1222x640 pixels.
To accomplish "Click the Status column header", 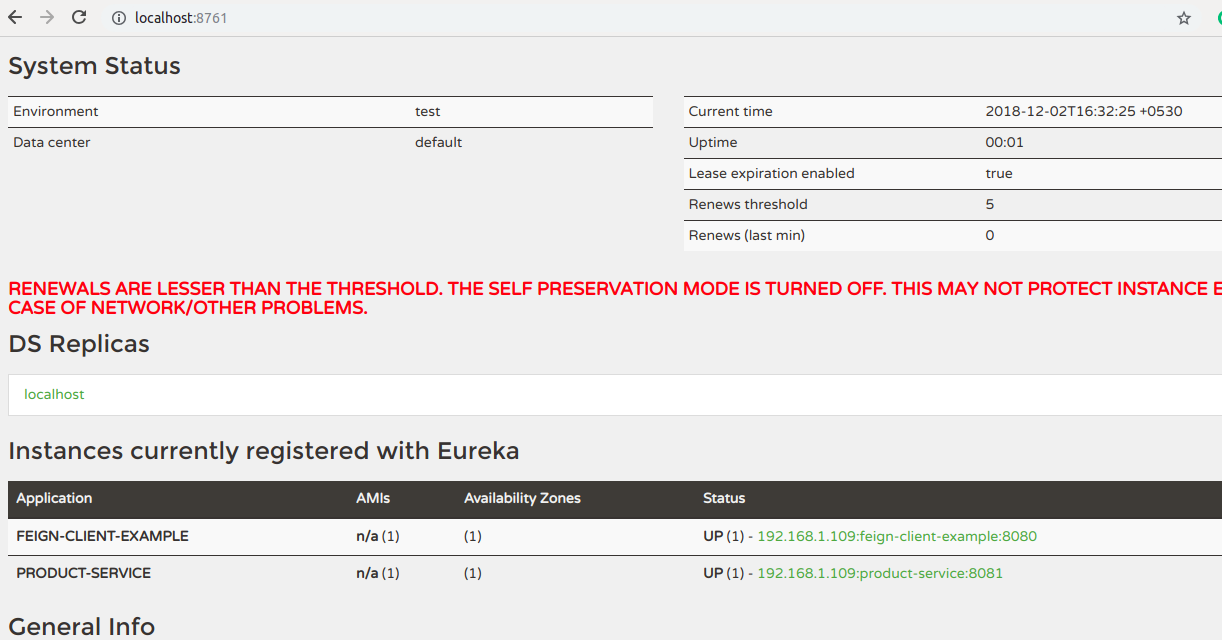I will [724, 499].
